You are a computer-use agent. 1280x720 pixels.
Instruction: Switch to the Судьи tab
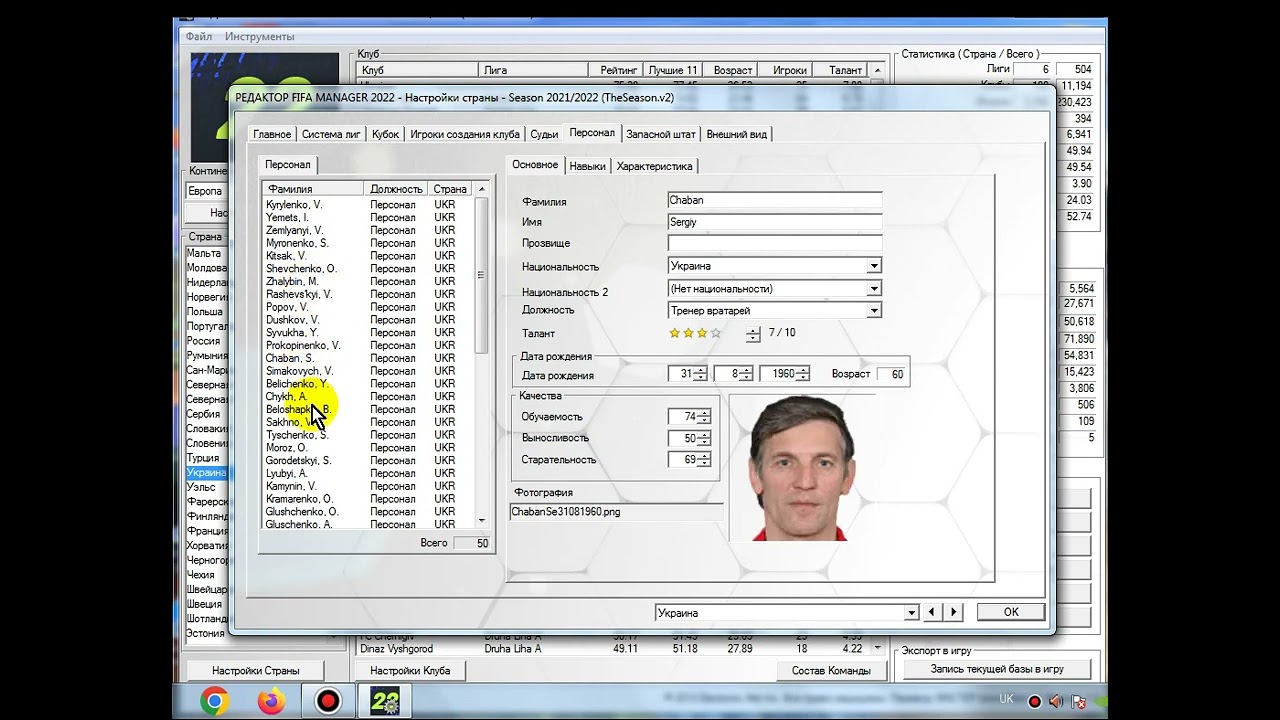544,134
